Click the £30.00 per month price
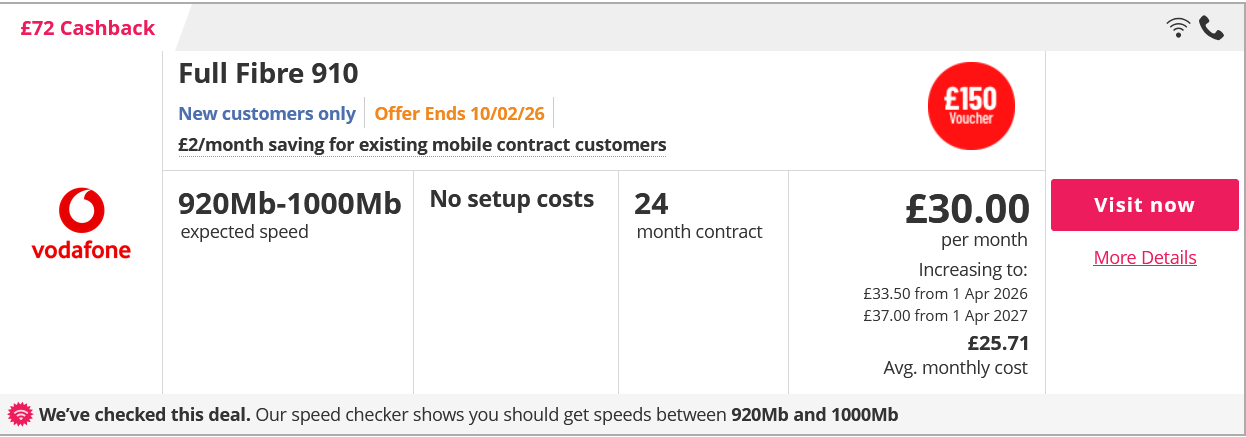Screen dimensions: 1246x437 tap(967, 209)
